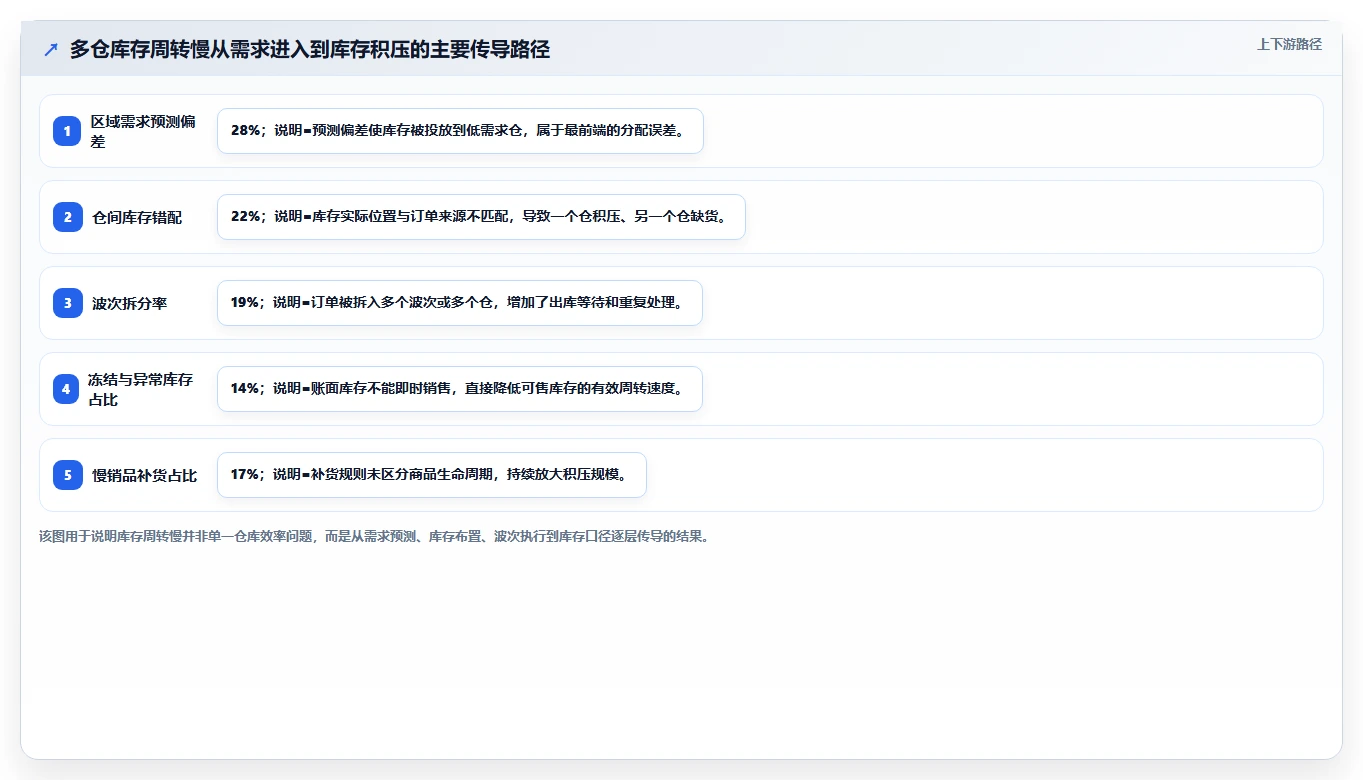Open the 22% inventory mismatch description box
The image size is (1363, 780).
[481, 217]
